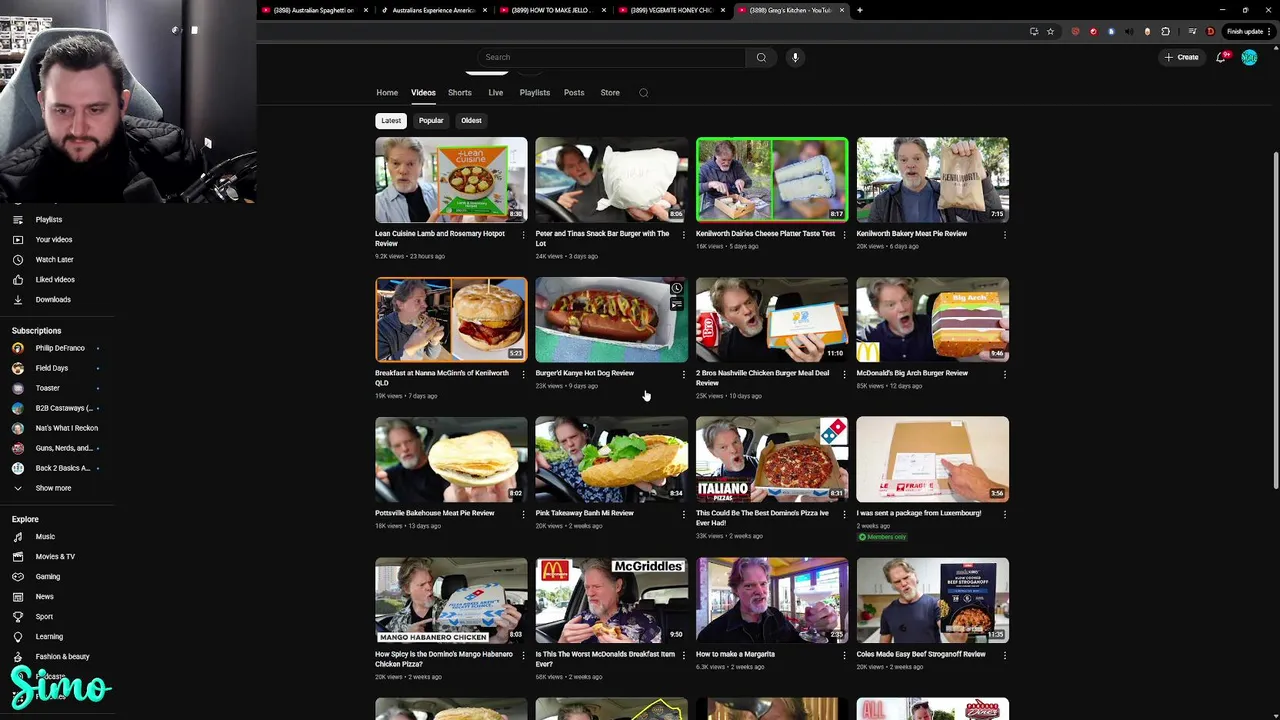Add Kanye Hot Dog video to Watch Later
This screenshot has height=720, width=1280.
pyautogui.click(x=677, y=288)
